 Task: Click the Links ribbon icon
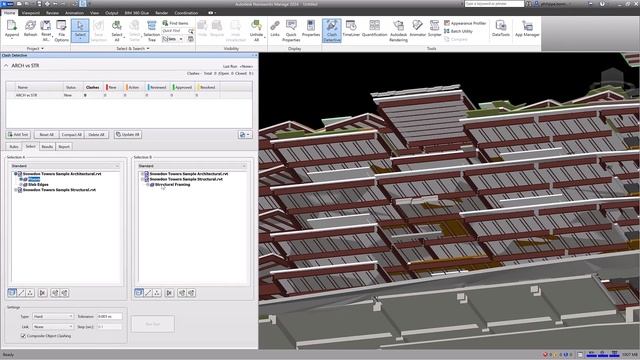[x=275, y=29]
